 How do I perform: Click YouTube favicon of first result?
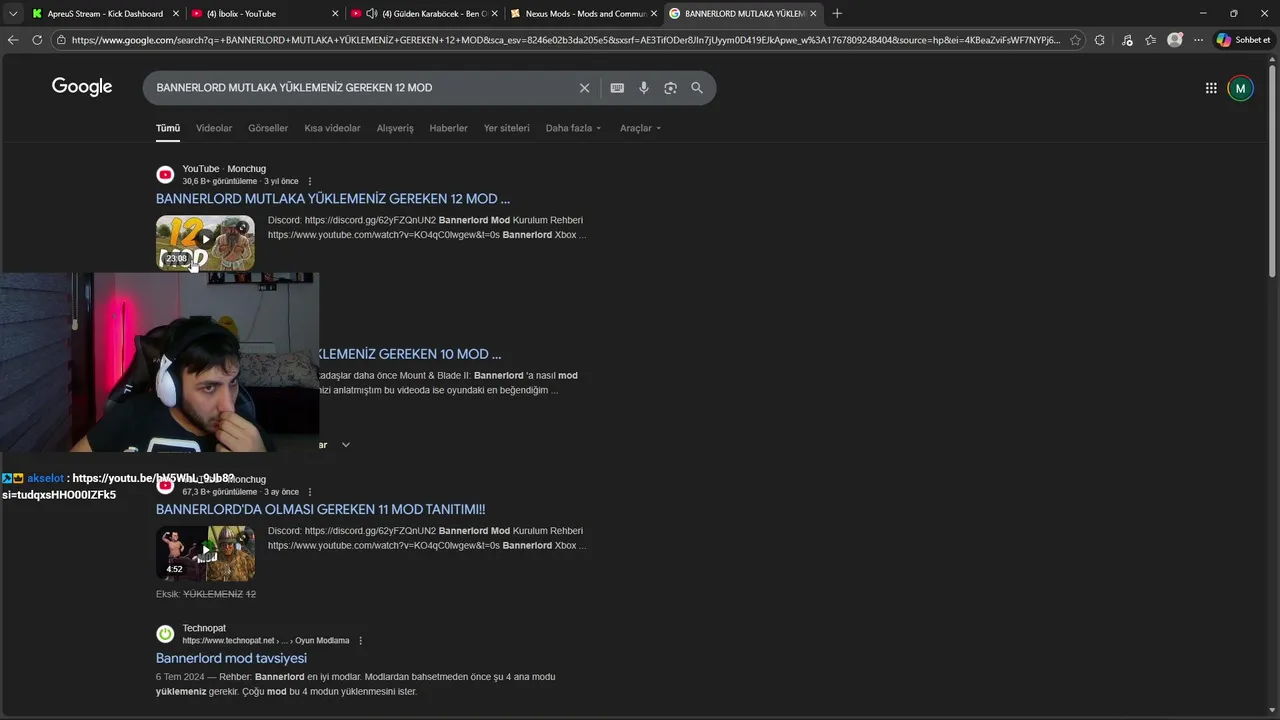click(x=165, y=175)
